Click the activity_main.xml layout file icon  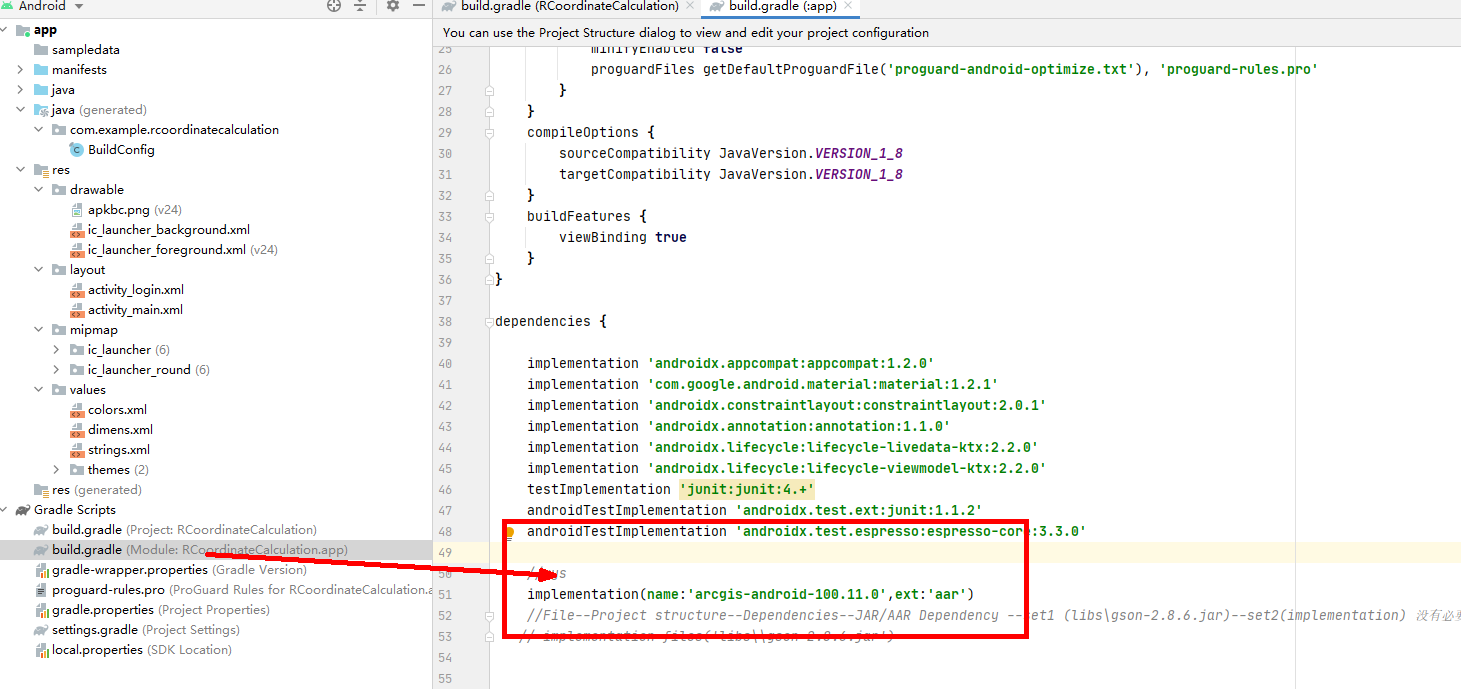77,310
